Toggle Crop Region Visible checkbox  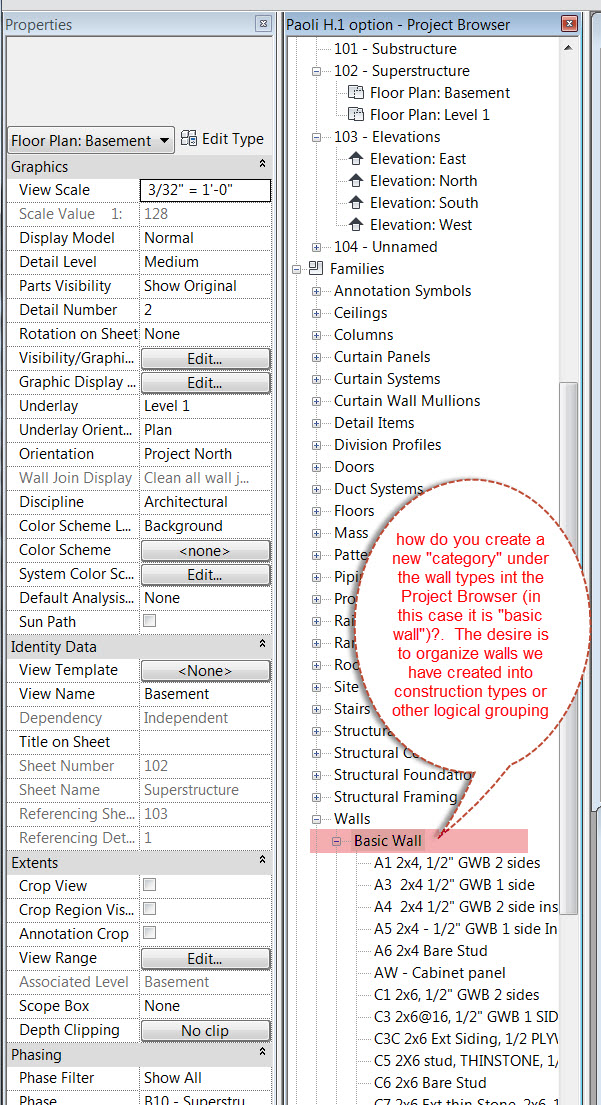(149, 908)
